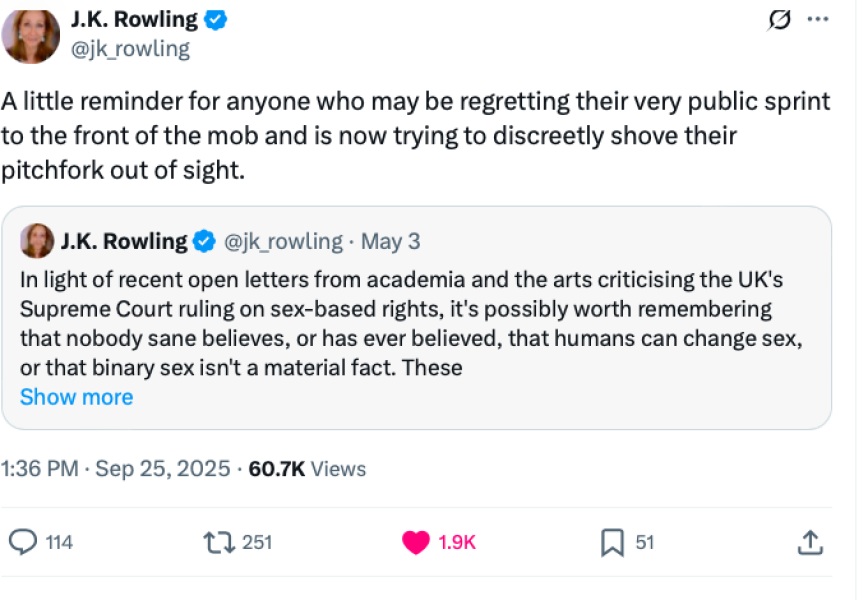This screenshot has height=600, width=868.
Task: Click the reply comment icon
Action: 23,542
